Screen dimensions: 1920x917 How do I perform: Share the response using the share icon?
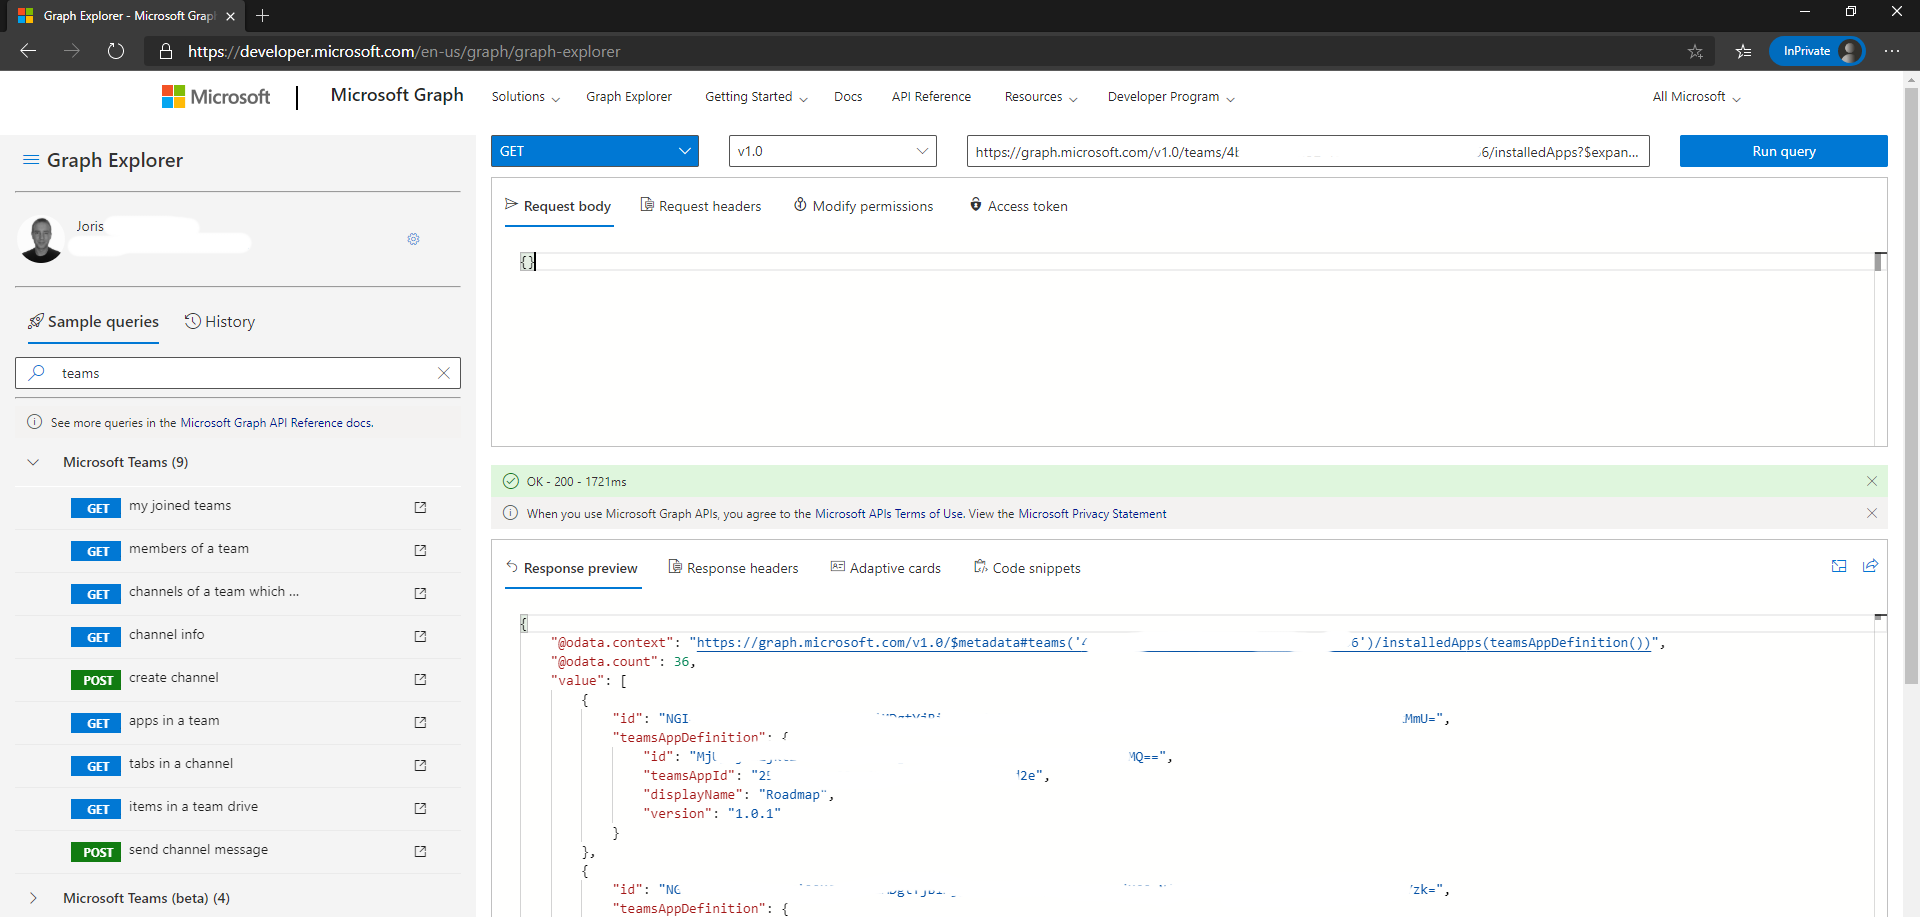[x=1870, y=566]
